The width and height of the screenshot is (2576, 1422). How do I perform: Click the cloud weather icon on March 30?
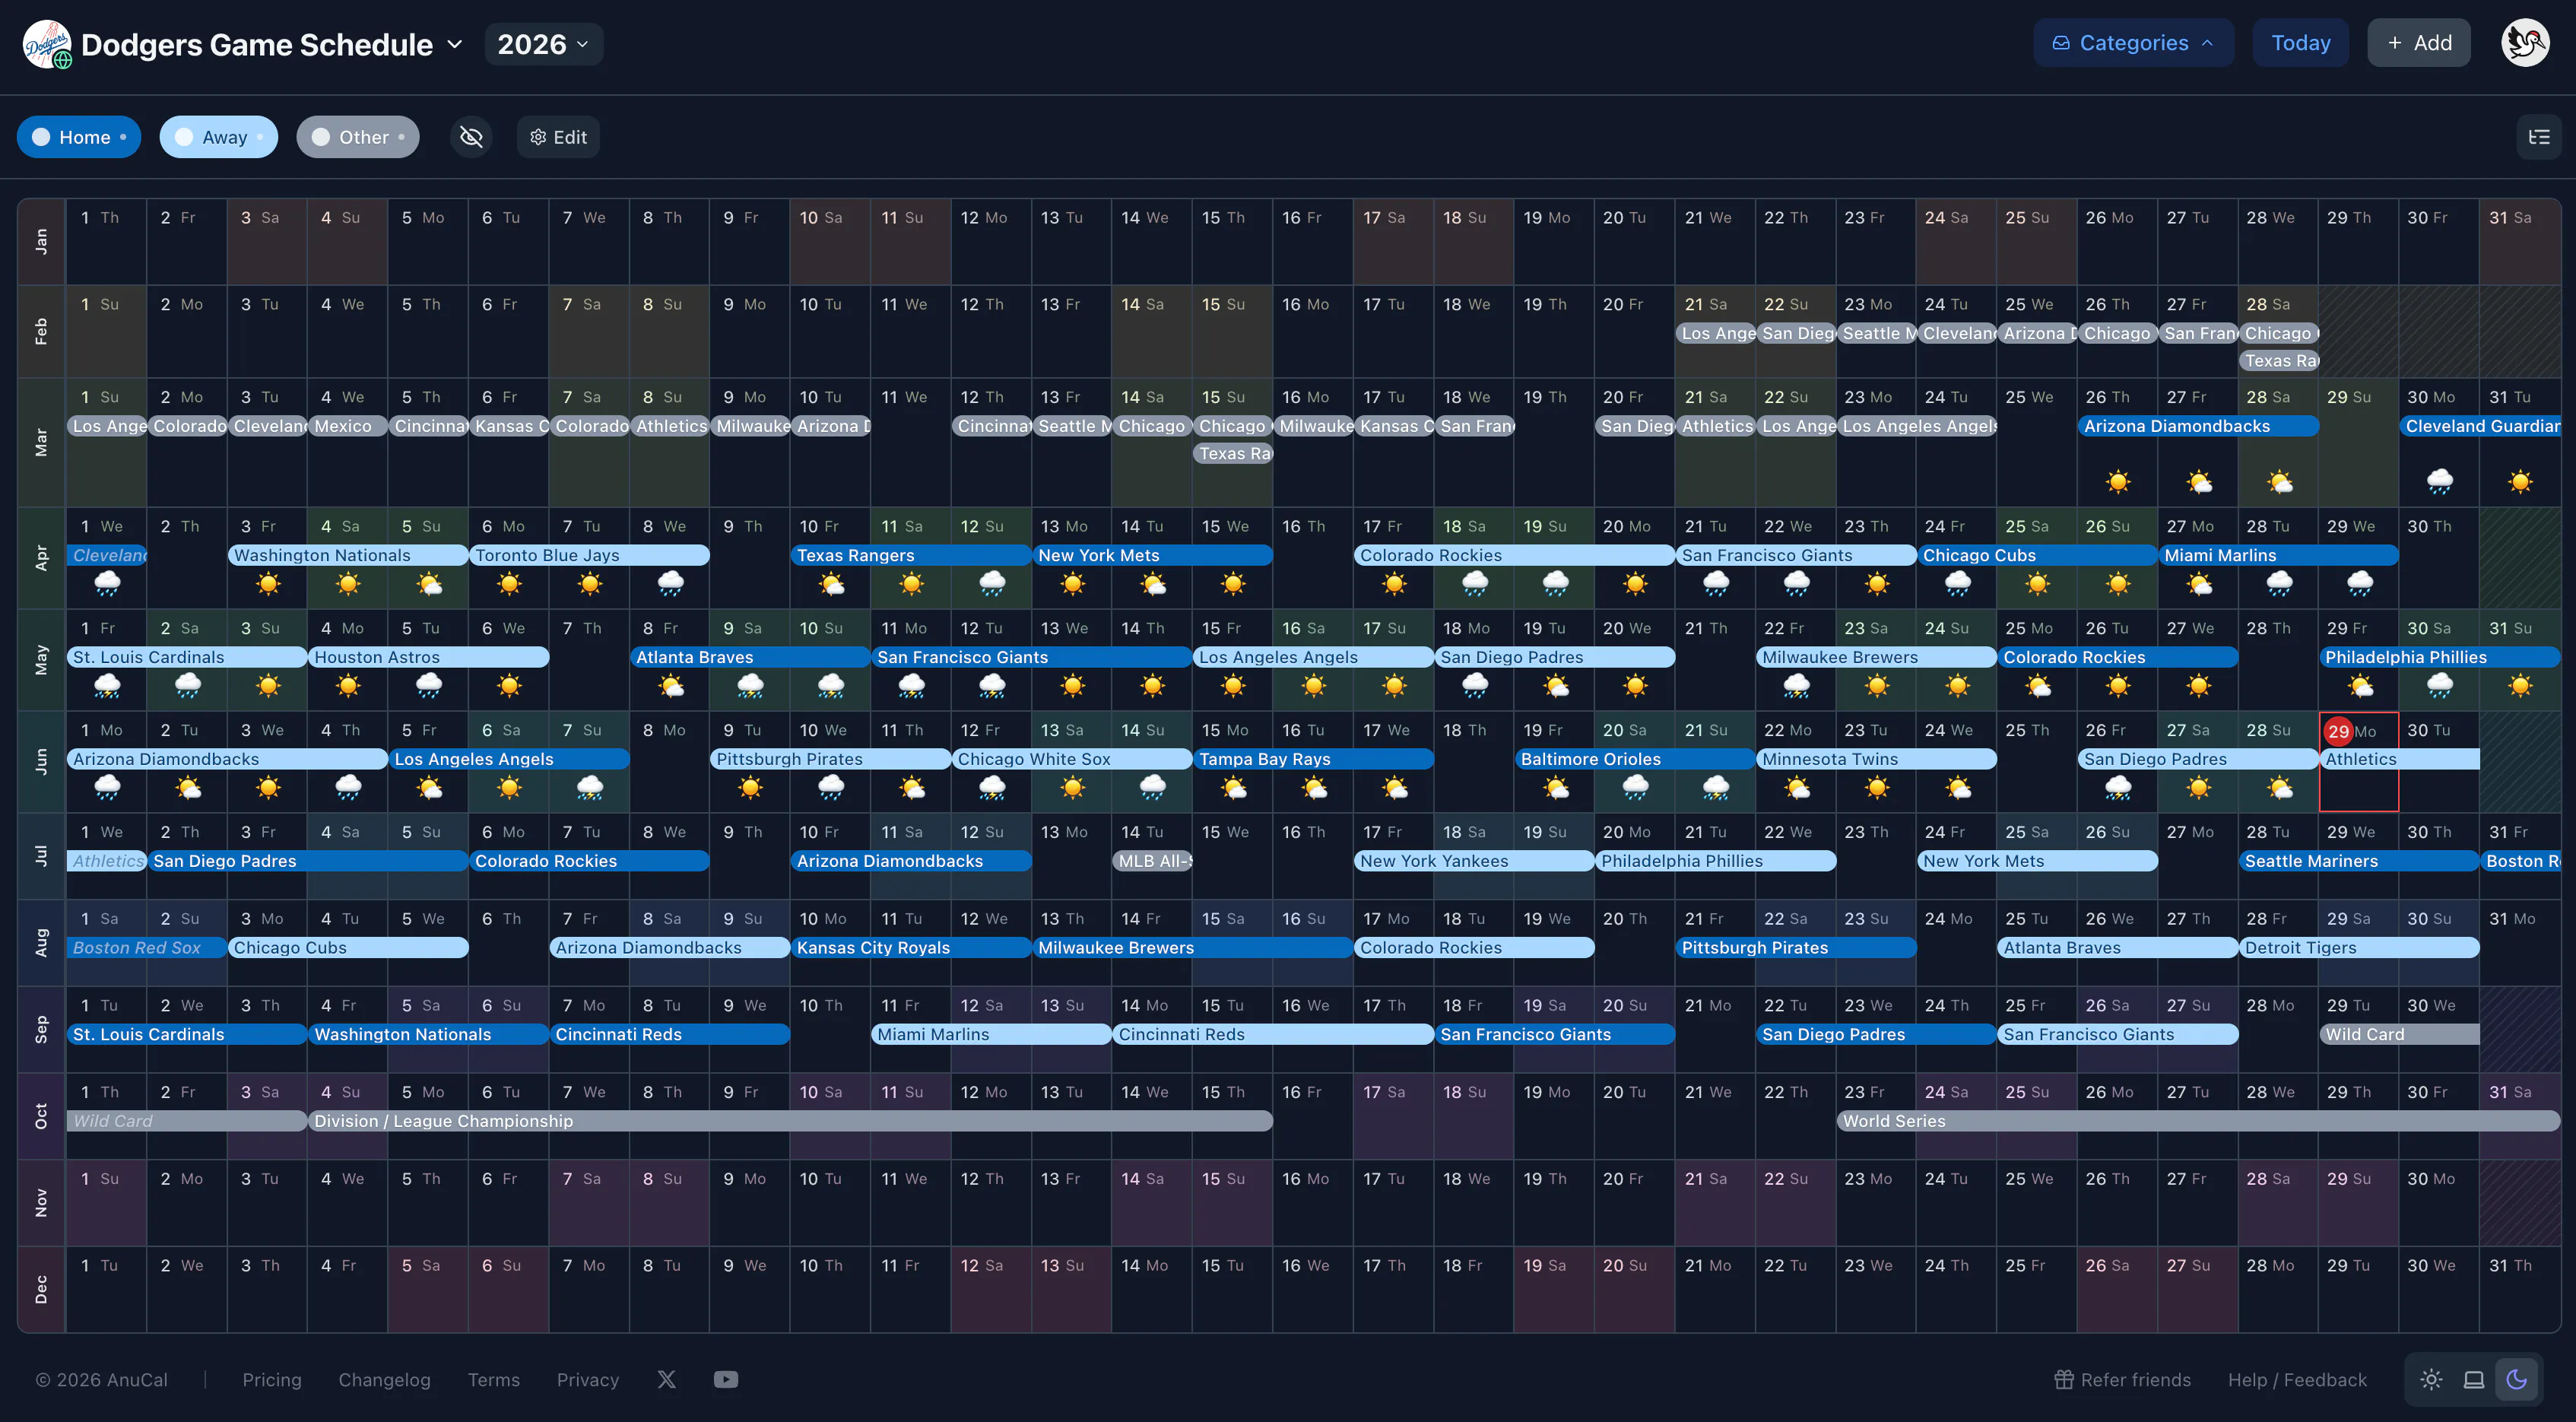[2440, 482]
